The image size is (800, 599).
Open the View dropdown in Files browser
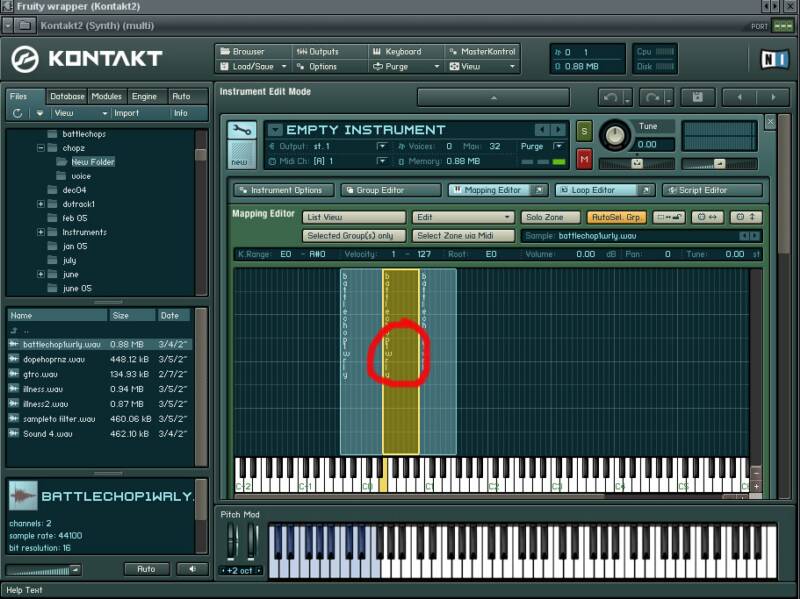click(81, 113)
